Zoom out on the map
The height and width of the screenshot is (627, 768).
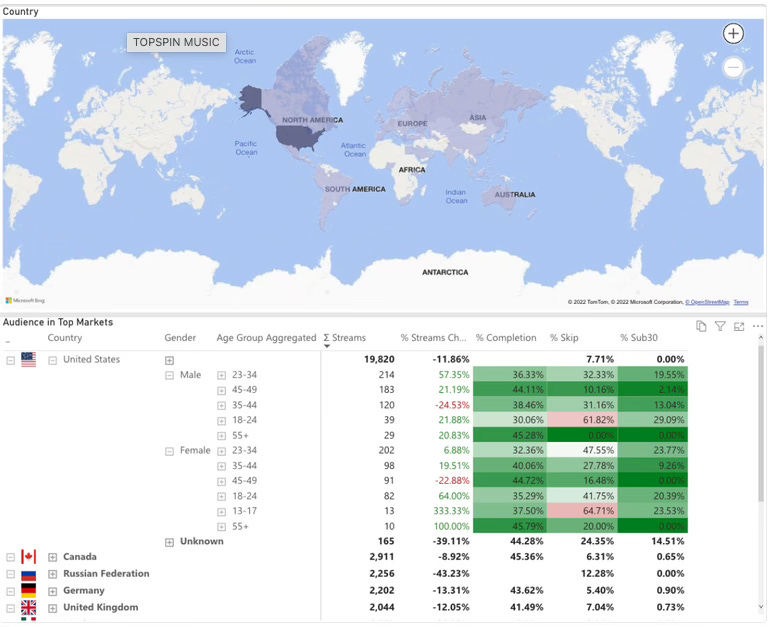733,67
